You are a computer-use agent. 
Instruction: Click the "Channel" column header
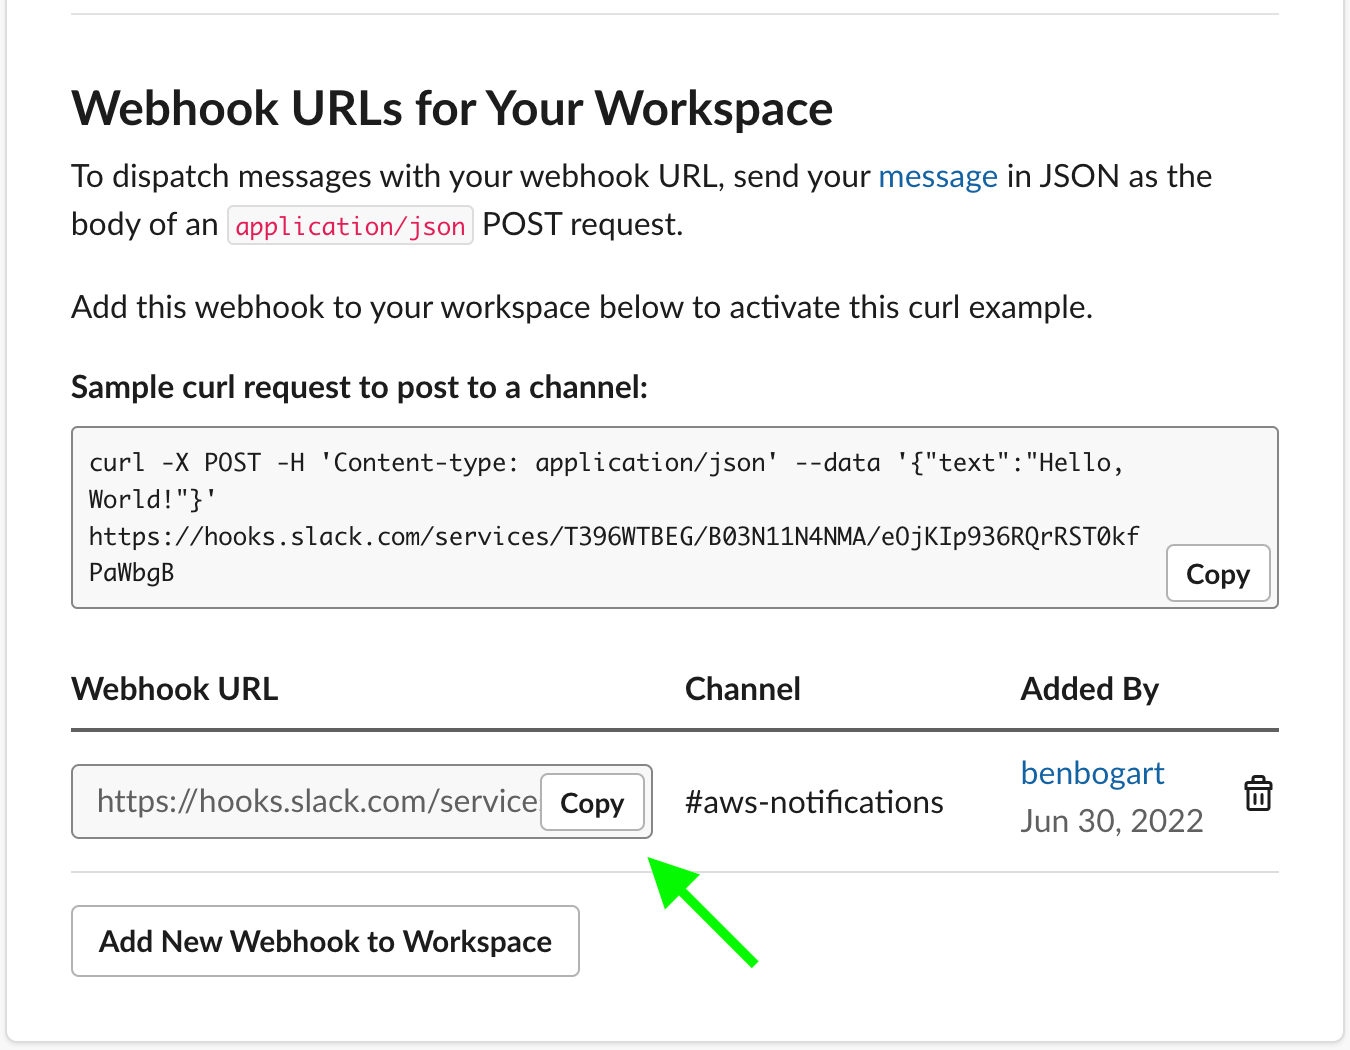743,689
